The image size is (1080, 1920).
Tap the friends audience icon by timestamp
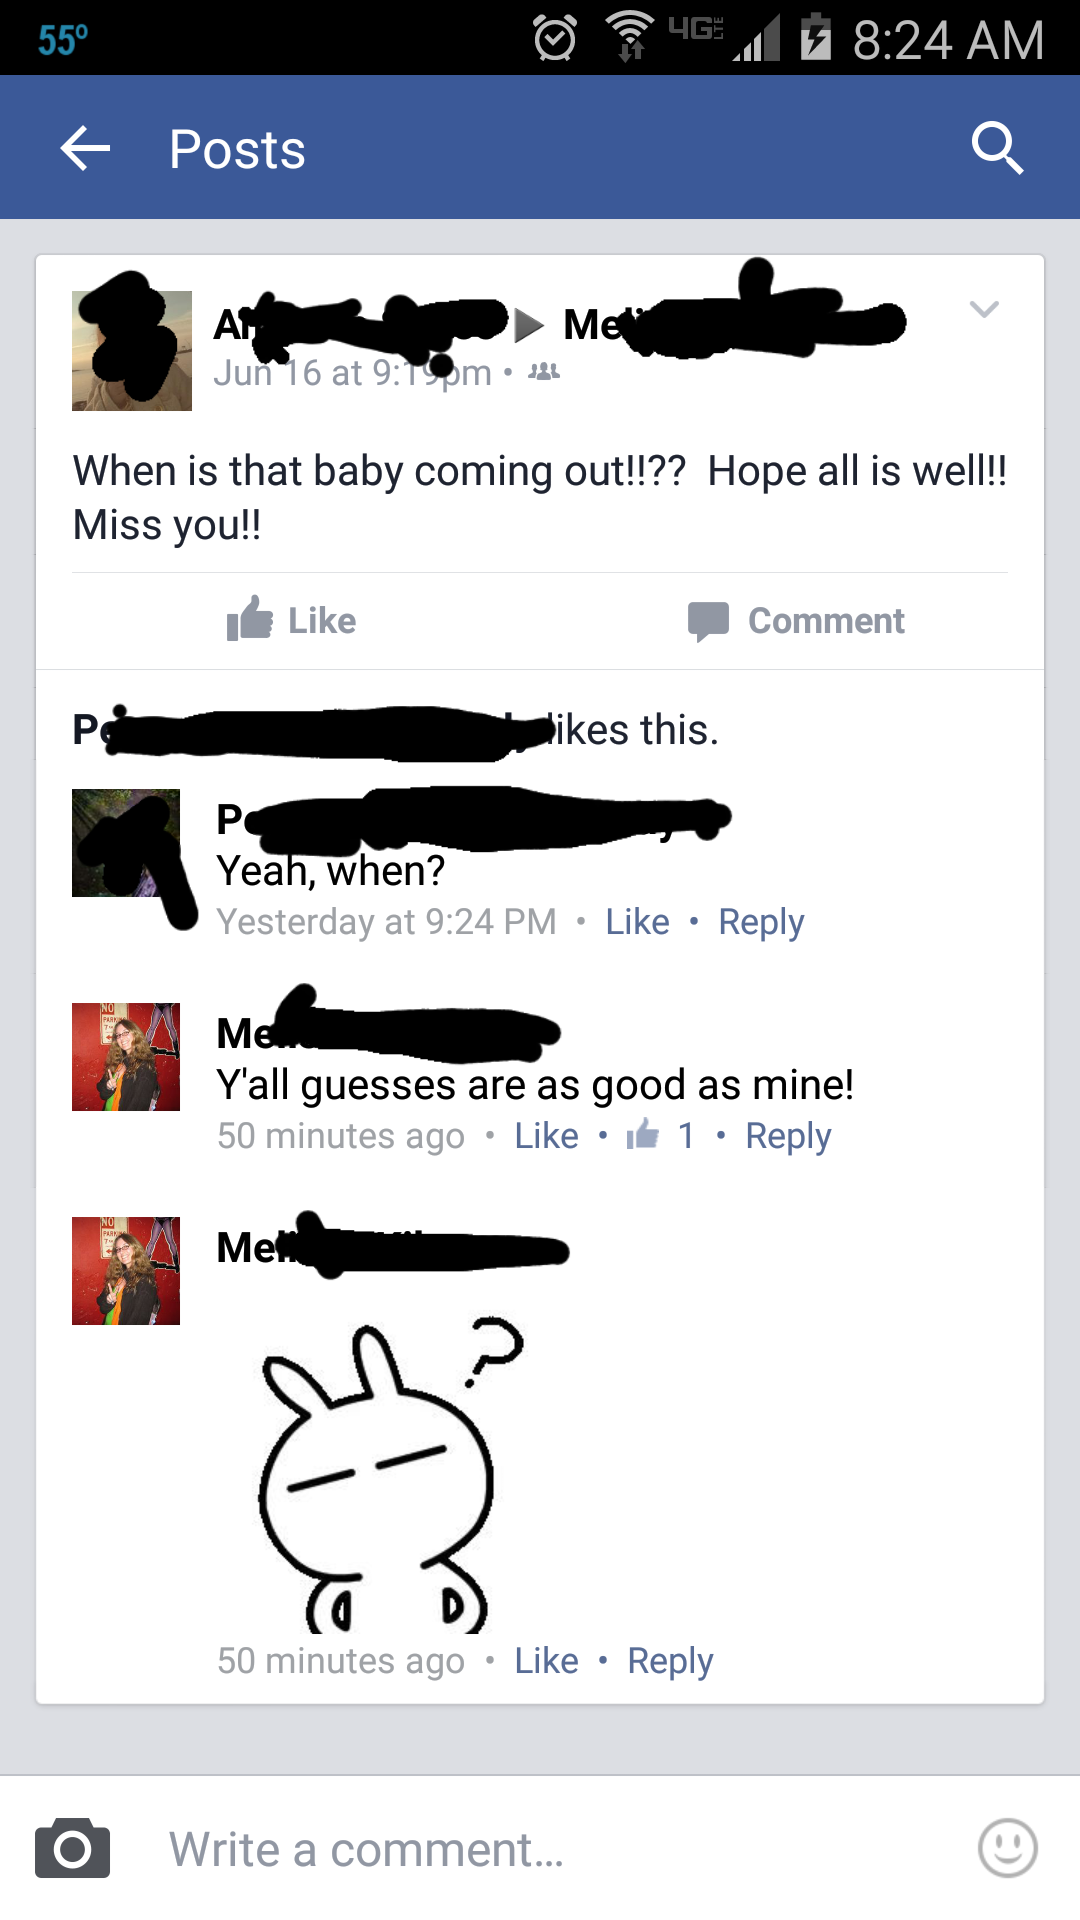544,372
